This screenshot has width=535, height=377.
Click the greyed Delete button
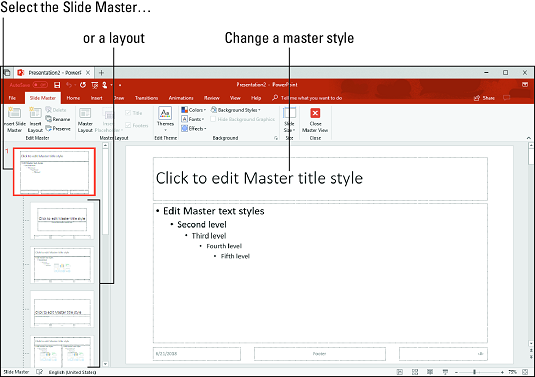pyautogui.click(x=56, y=110)
